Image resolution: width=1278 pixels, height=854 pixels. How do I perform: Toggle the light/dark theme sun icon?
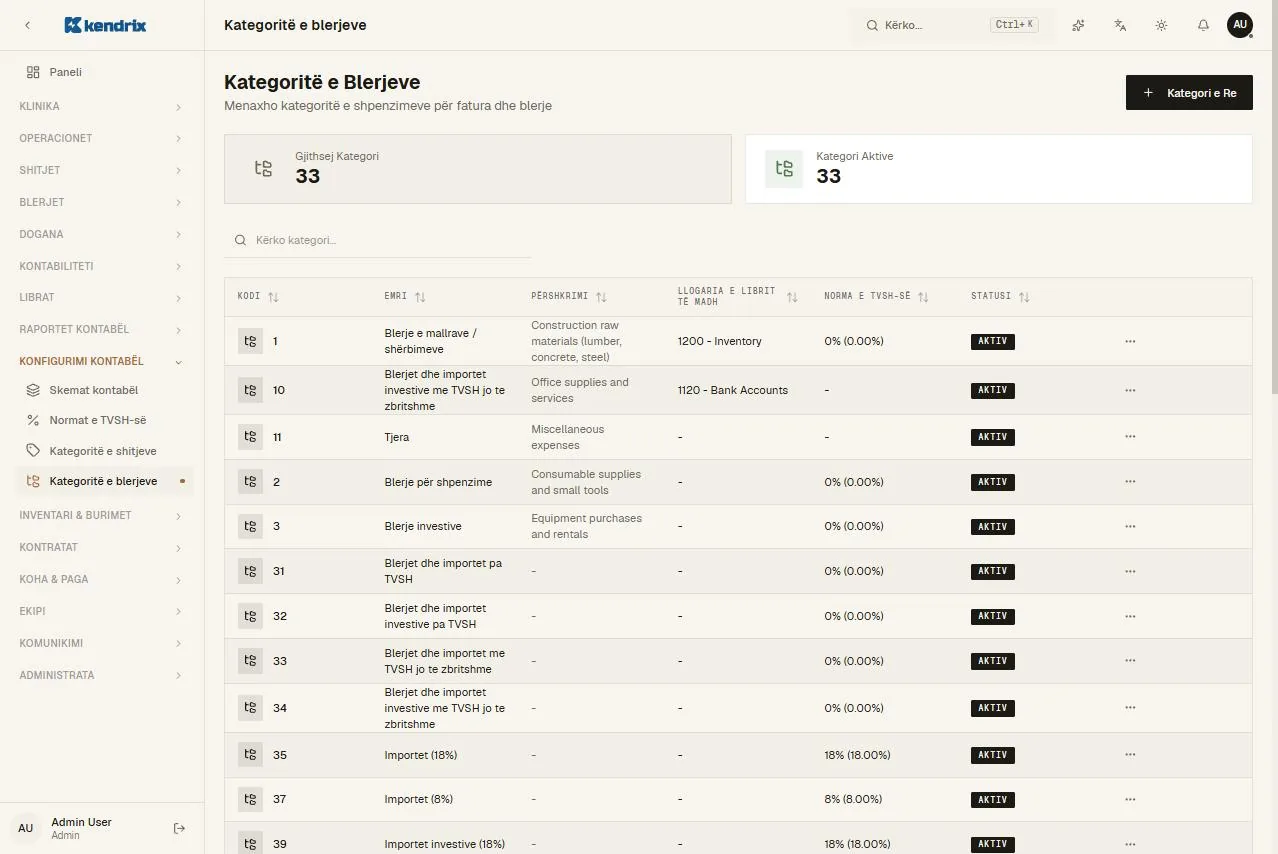pos(1161,25)
